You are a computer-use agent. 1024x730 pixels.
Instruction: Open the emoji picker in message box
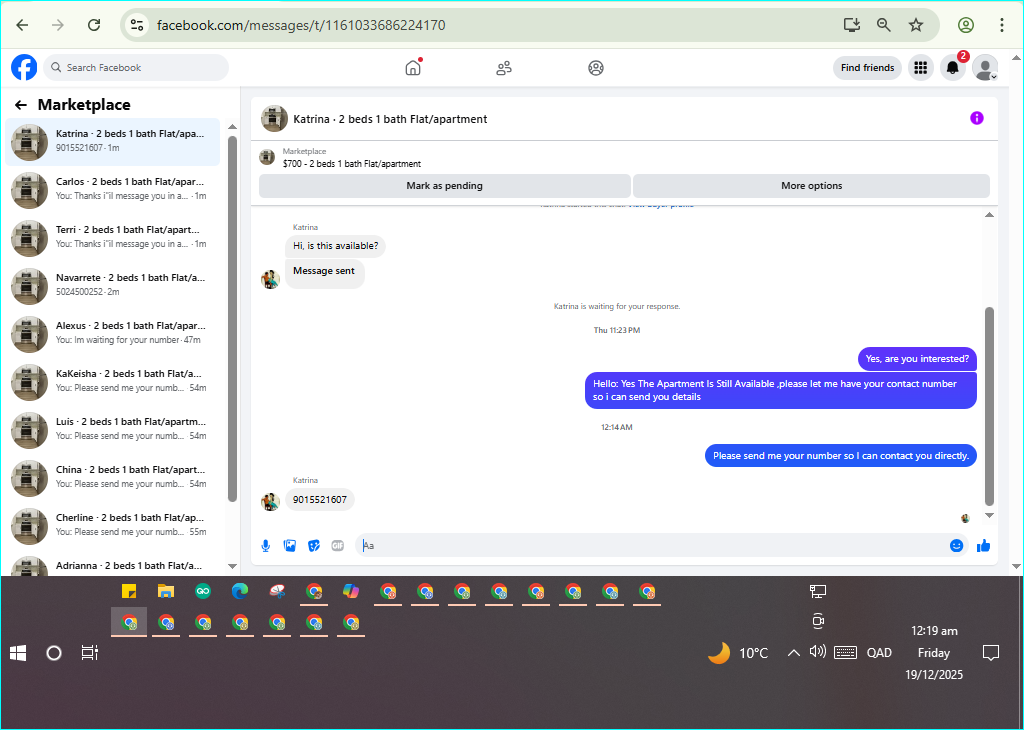(957, 546)
